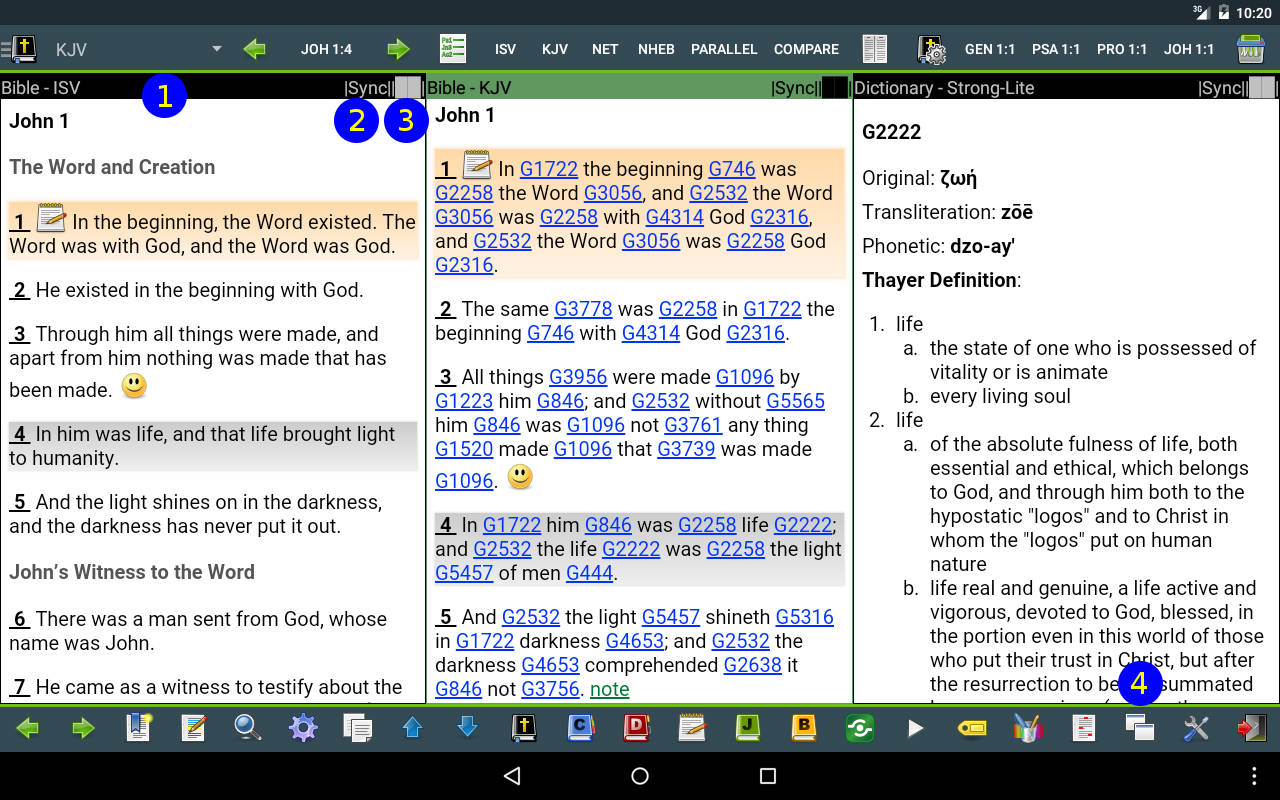Screen dimensions: 1280x800
Task: Open the red-lined page format icon
Action: coord(1083,728)
